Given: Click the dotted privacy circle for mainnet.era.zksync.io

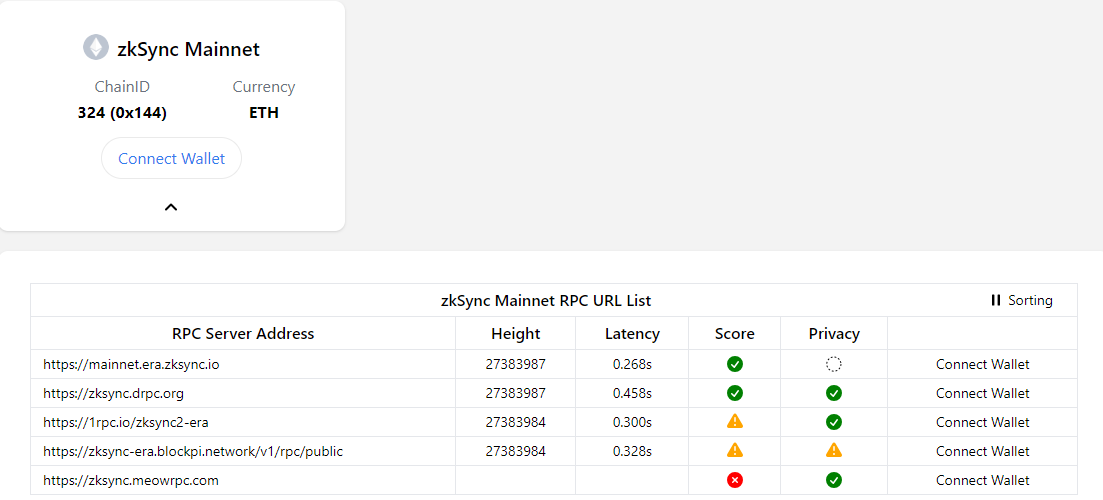Looking at the screenshot, I should pyautogui.click(x=834, y=364).
